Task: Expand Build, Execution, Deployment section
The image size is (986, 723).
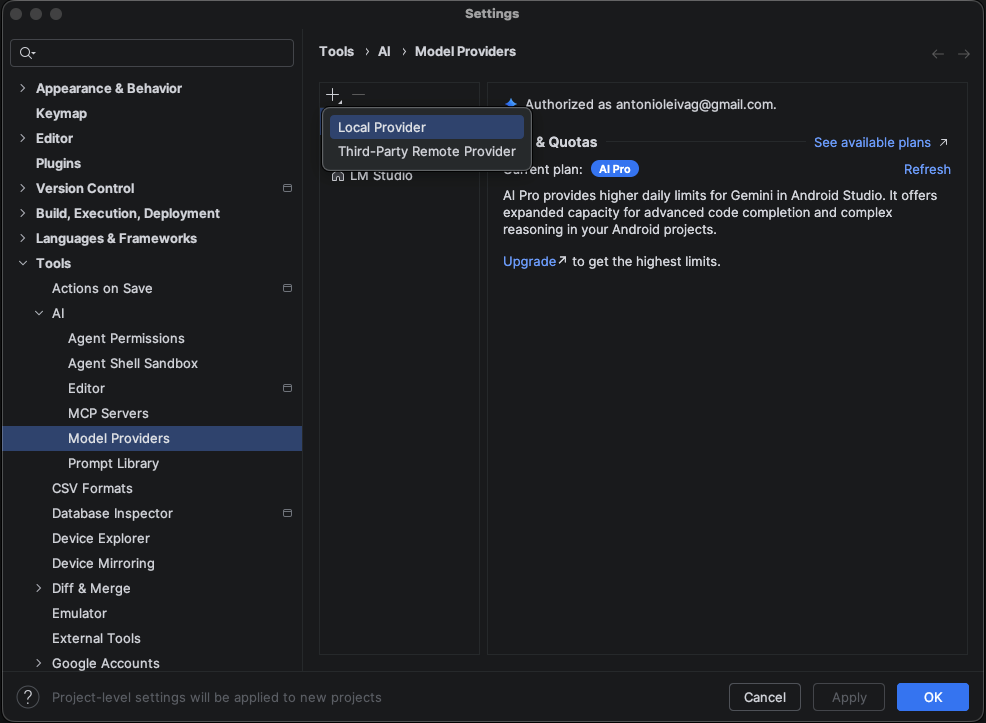Action: [x=23, y=213]
